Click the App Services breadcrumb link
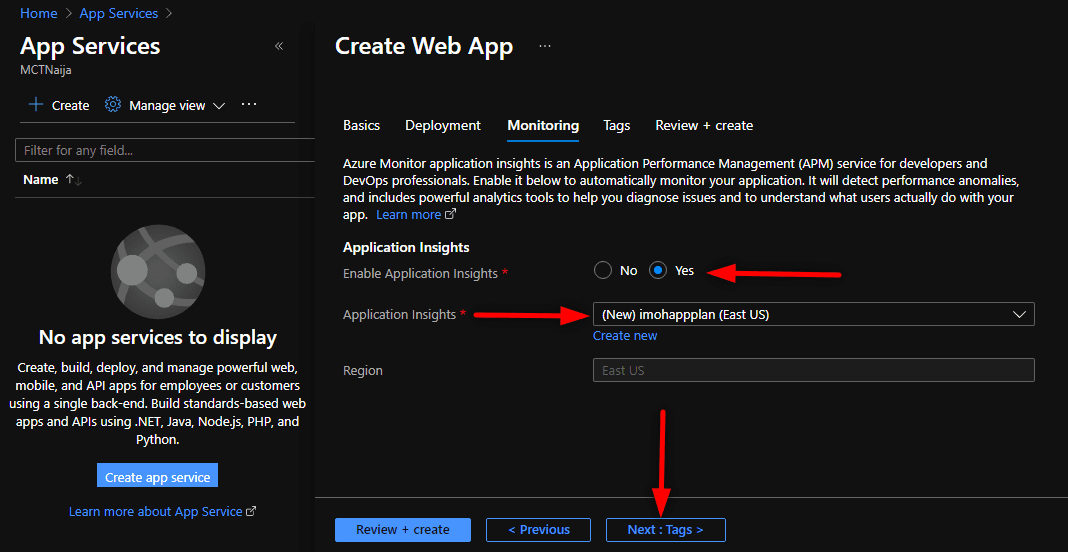Screen dimensions: 1068x552 coord(119,13)
